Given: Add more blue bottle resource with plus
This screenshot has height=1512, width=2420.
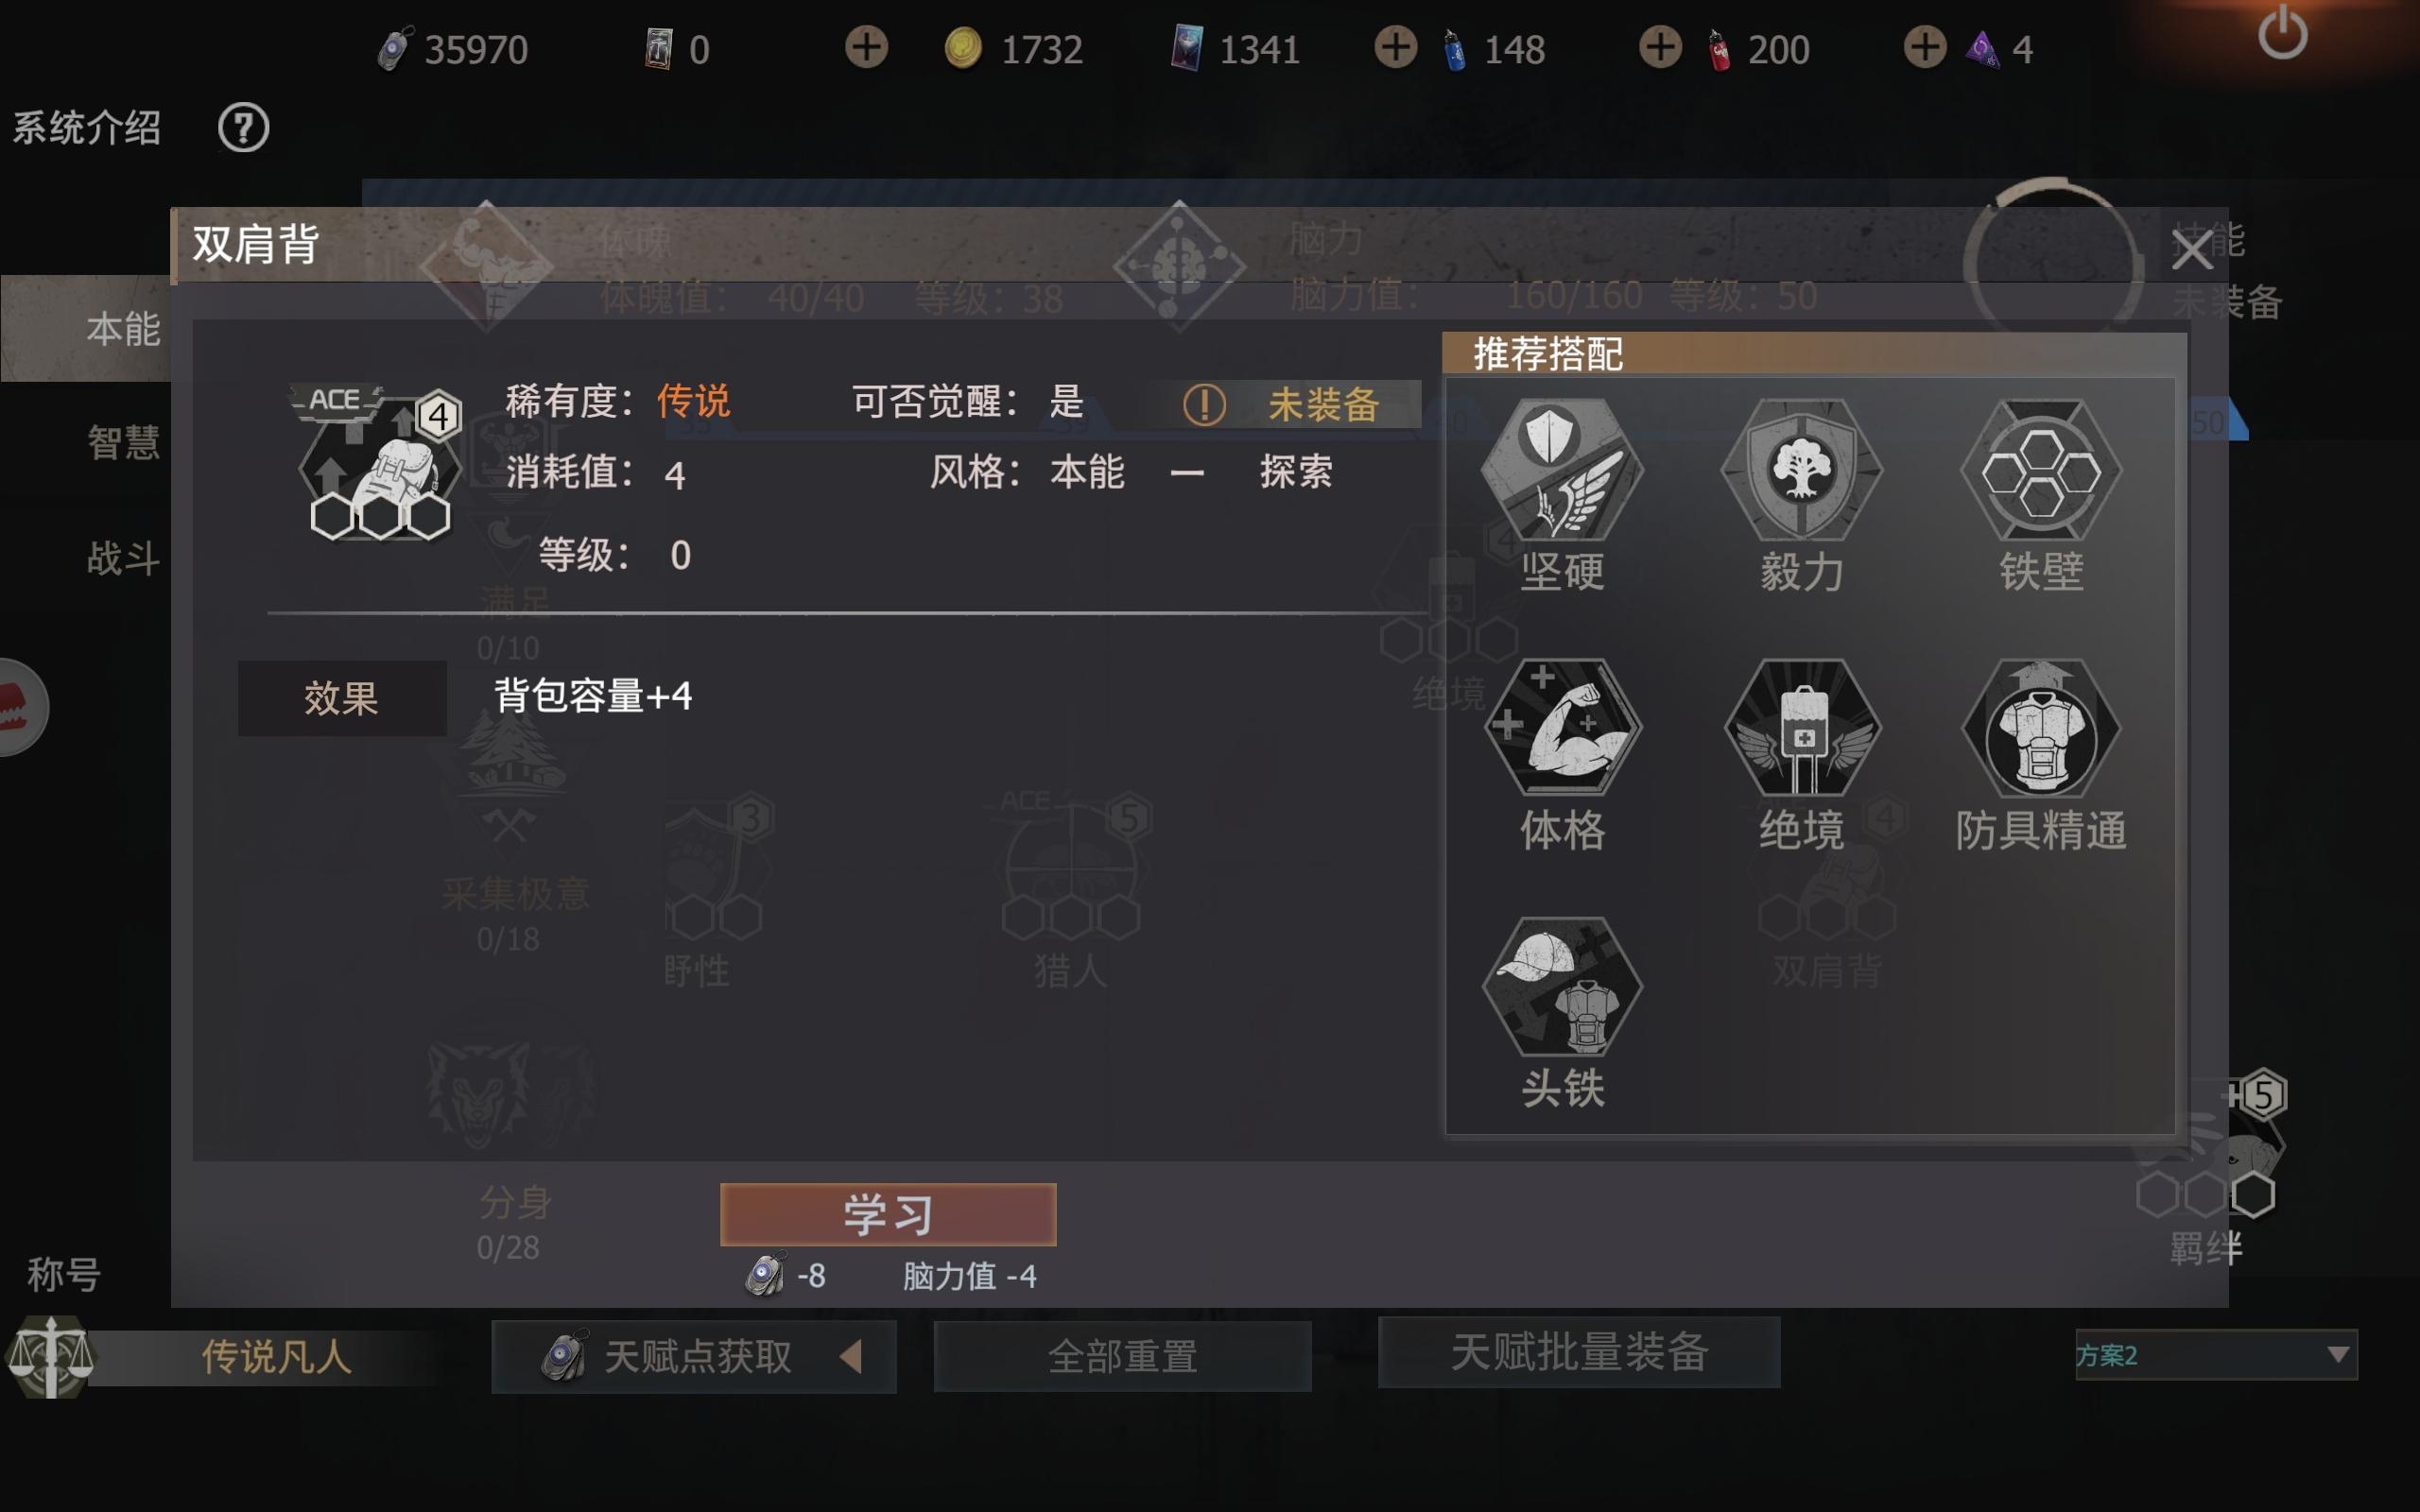Looking at the screenshot, I should [1394, 47].
